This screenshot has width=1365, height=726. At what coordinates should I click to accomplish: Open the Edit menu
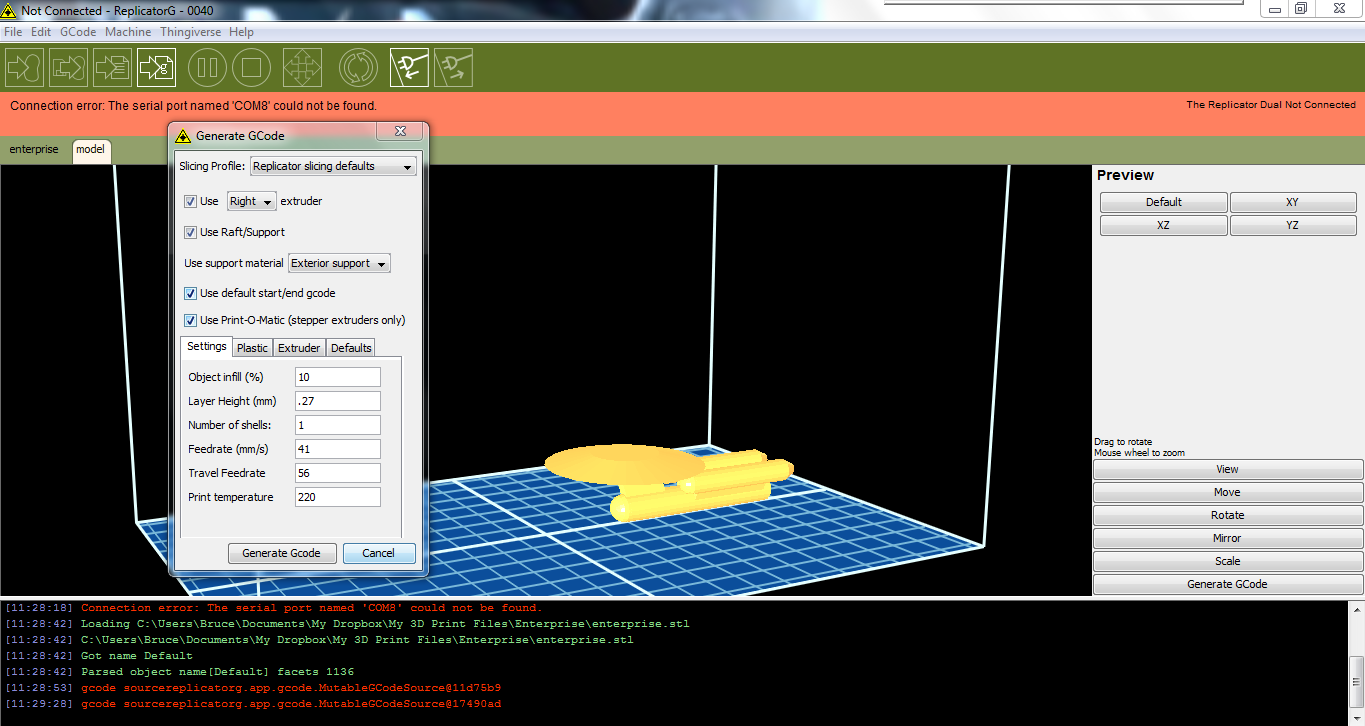point(41,32)
